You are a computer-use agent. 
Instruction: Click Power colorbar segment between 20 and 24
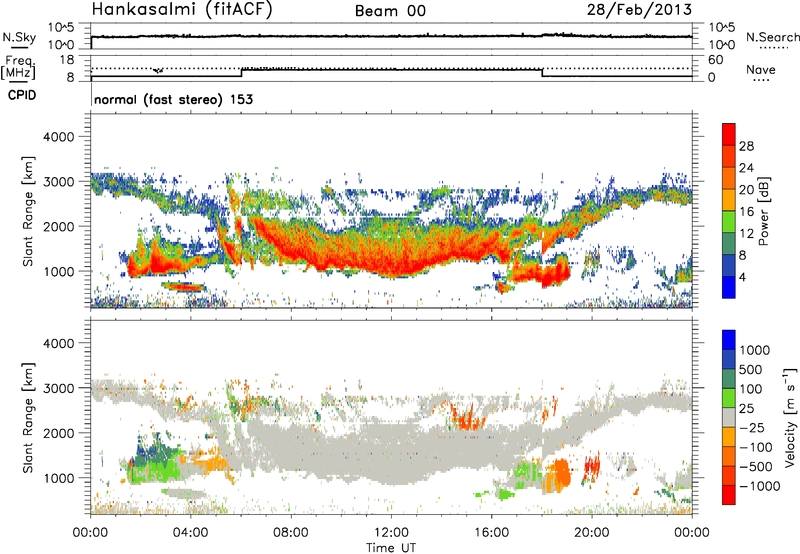729,178
